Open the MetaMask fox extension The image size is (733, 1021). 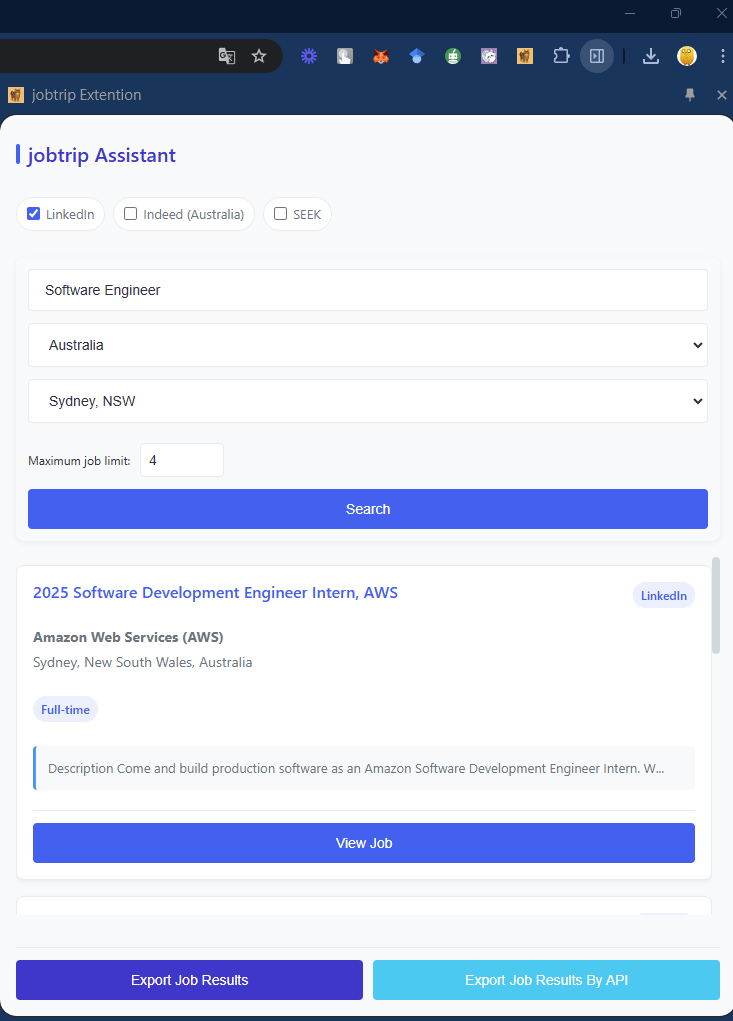[381, 56]
